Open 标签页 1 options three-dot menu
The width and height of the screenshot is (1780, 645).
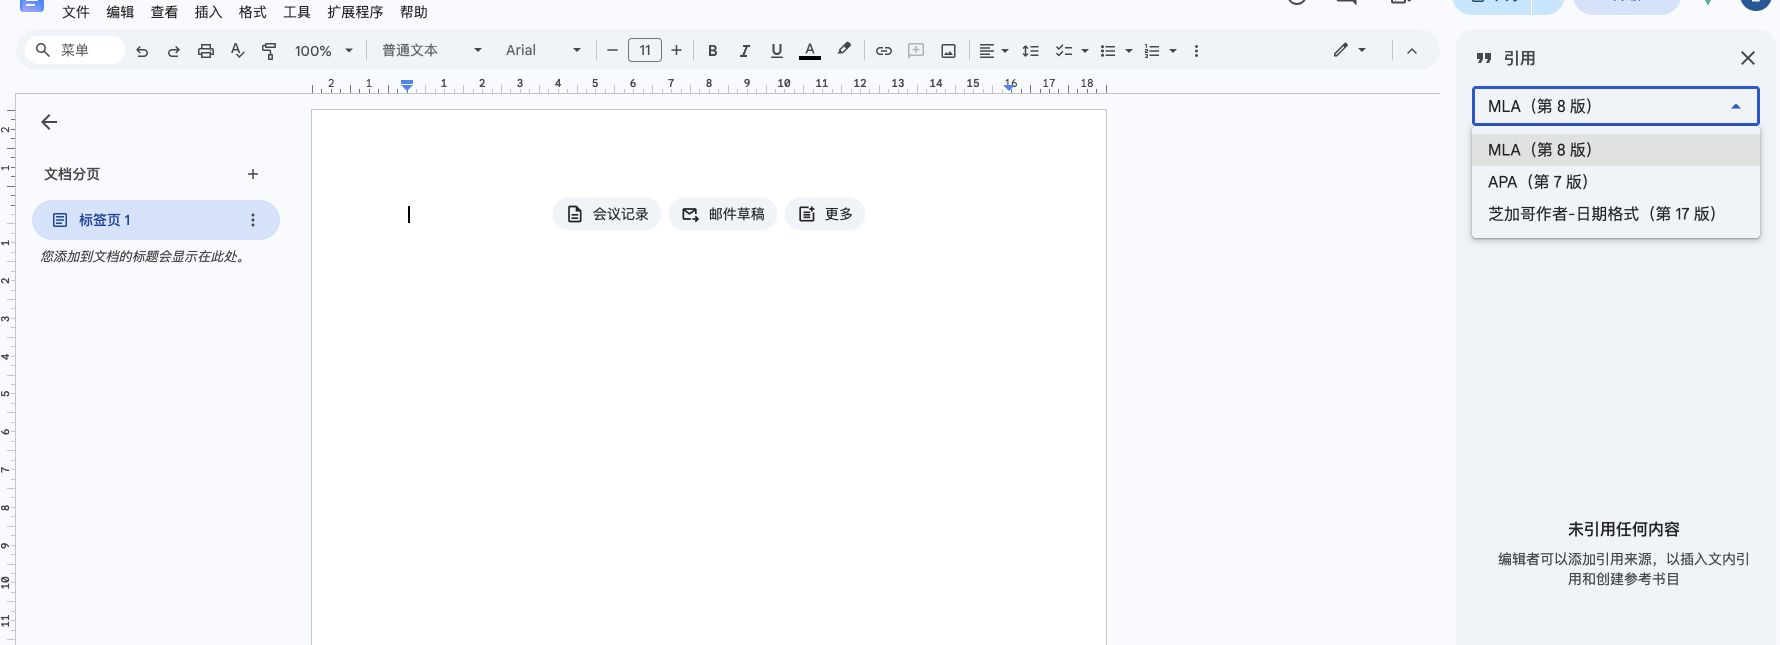click(x=253, y=220)
